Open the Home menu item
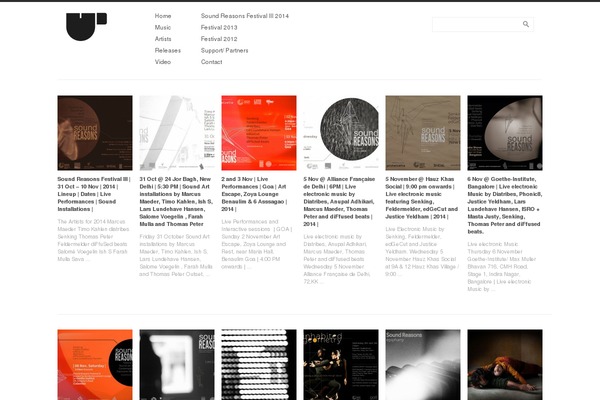This screenshot has height=400, width=600. click(x=163, y=16)
